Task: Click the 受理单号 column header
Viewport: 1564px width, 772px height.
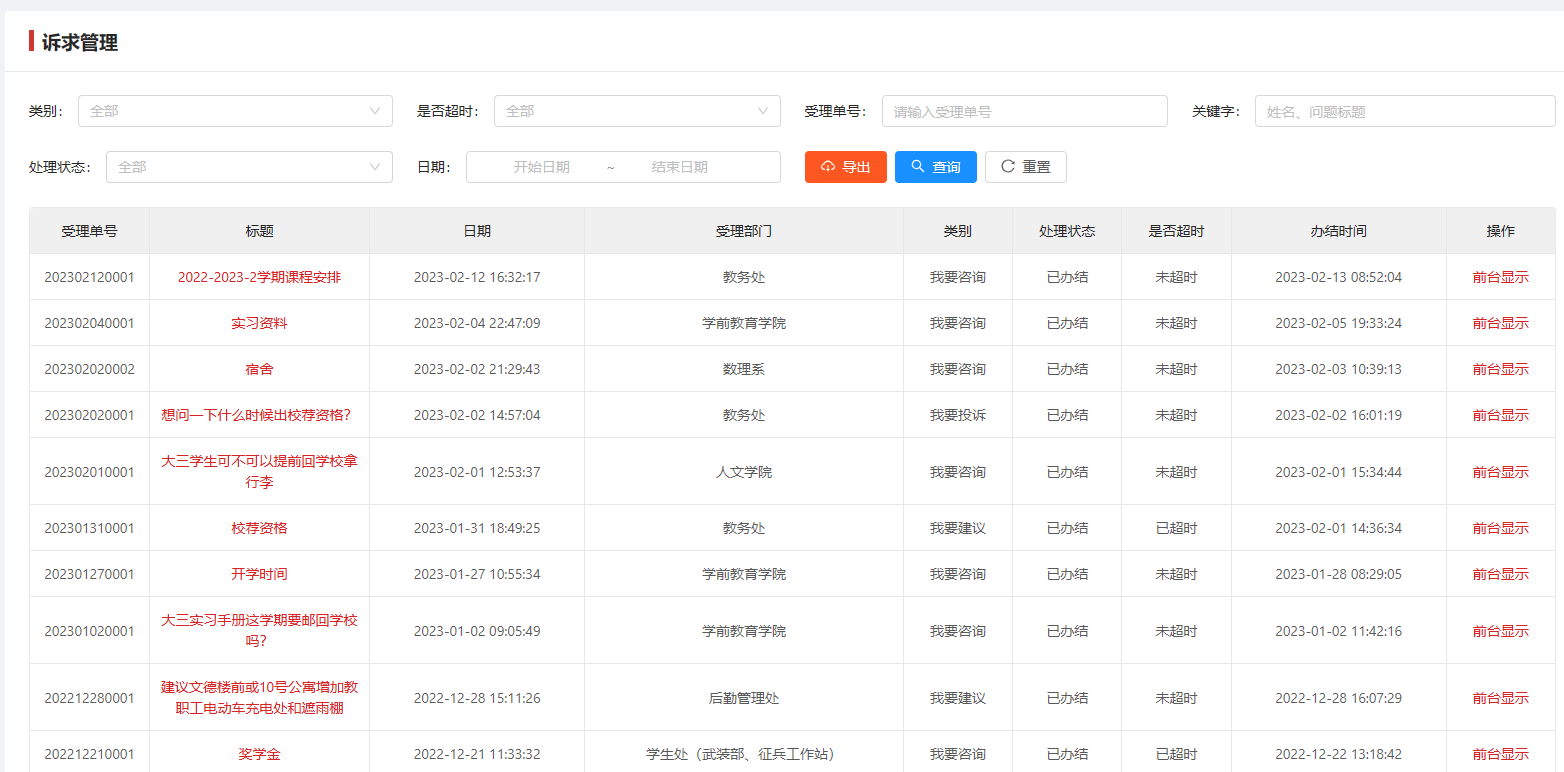Action: 89,231
